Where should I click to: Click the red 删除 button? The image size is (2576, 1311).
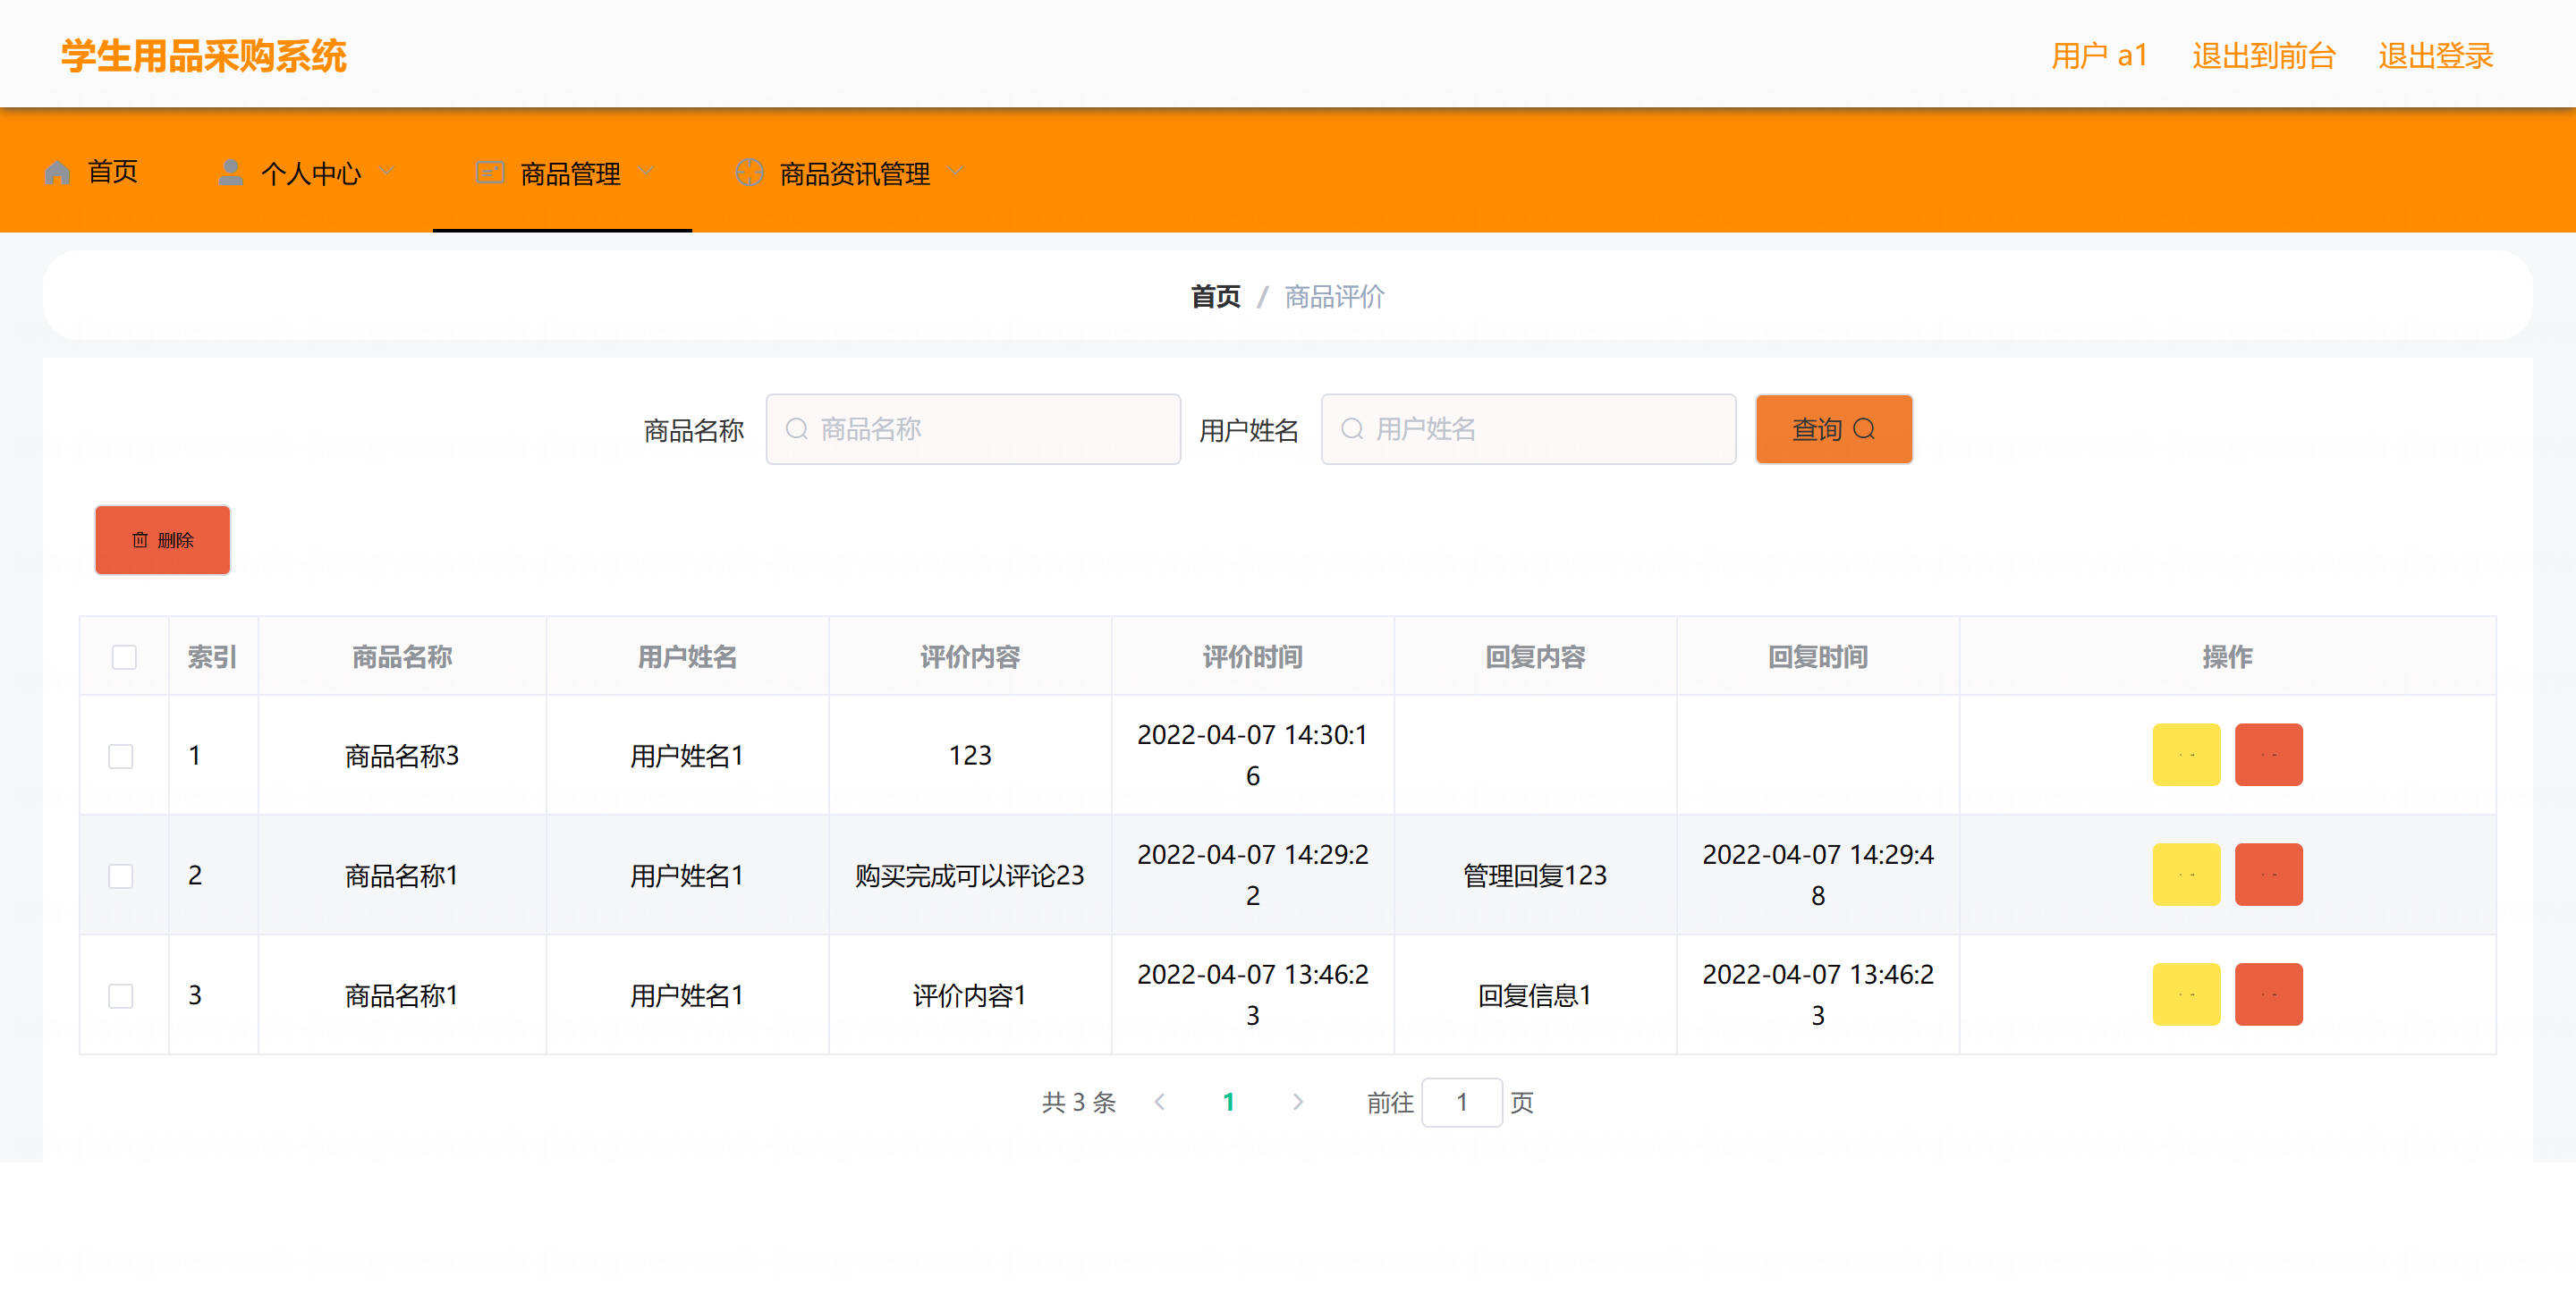tap(163, 540)
